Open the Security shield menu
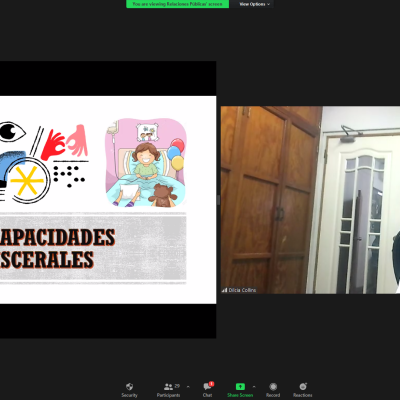 pyautogui.click(x=129, y=390)
